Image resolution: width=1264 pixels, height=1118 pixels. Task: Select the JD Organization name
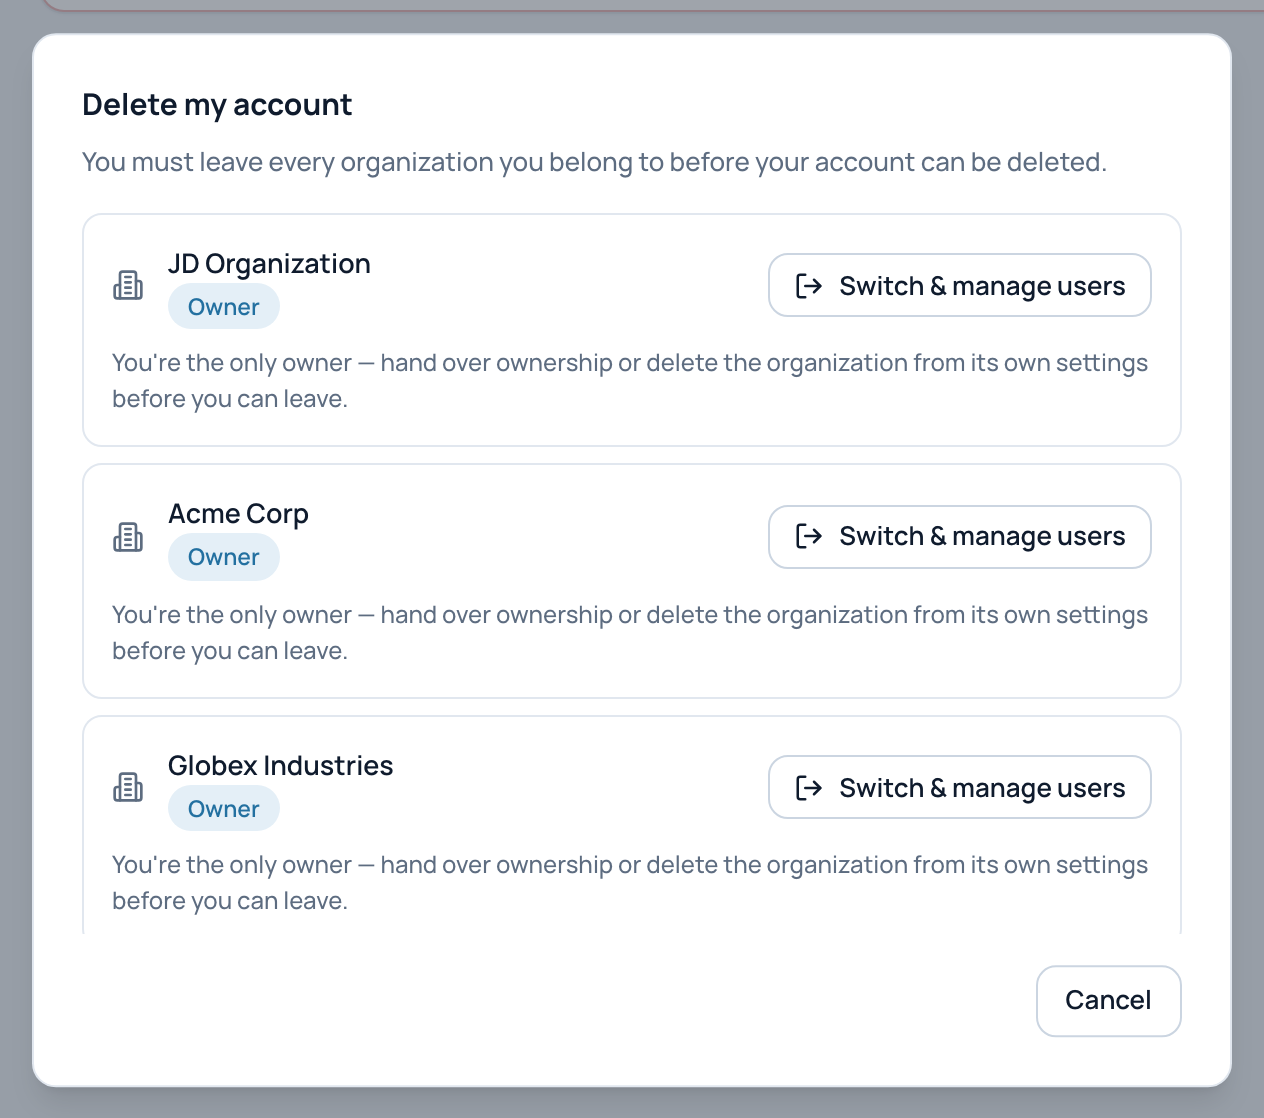click(269, 264)
